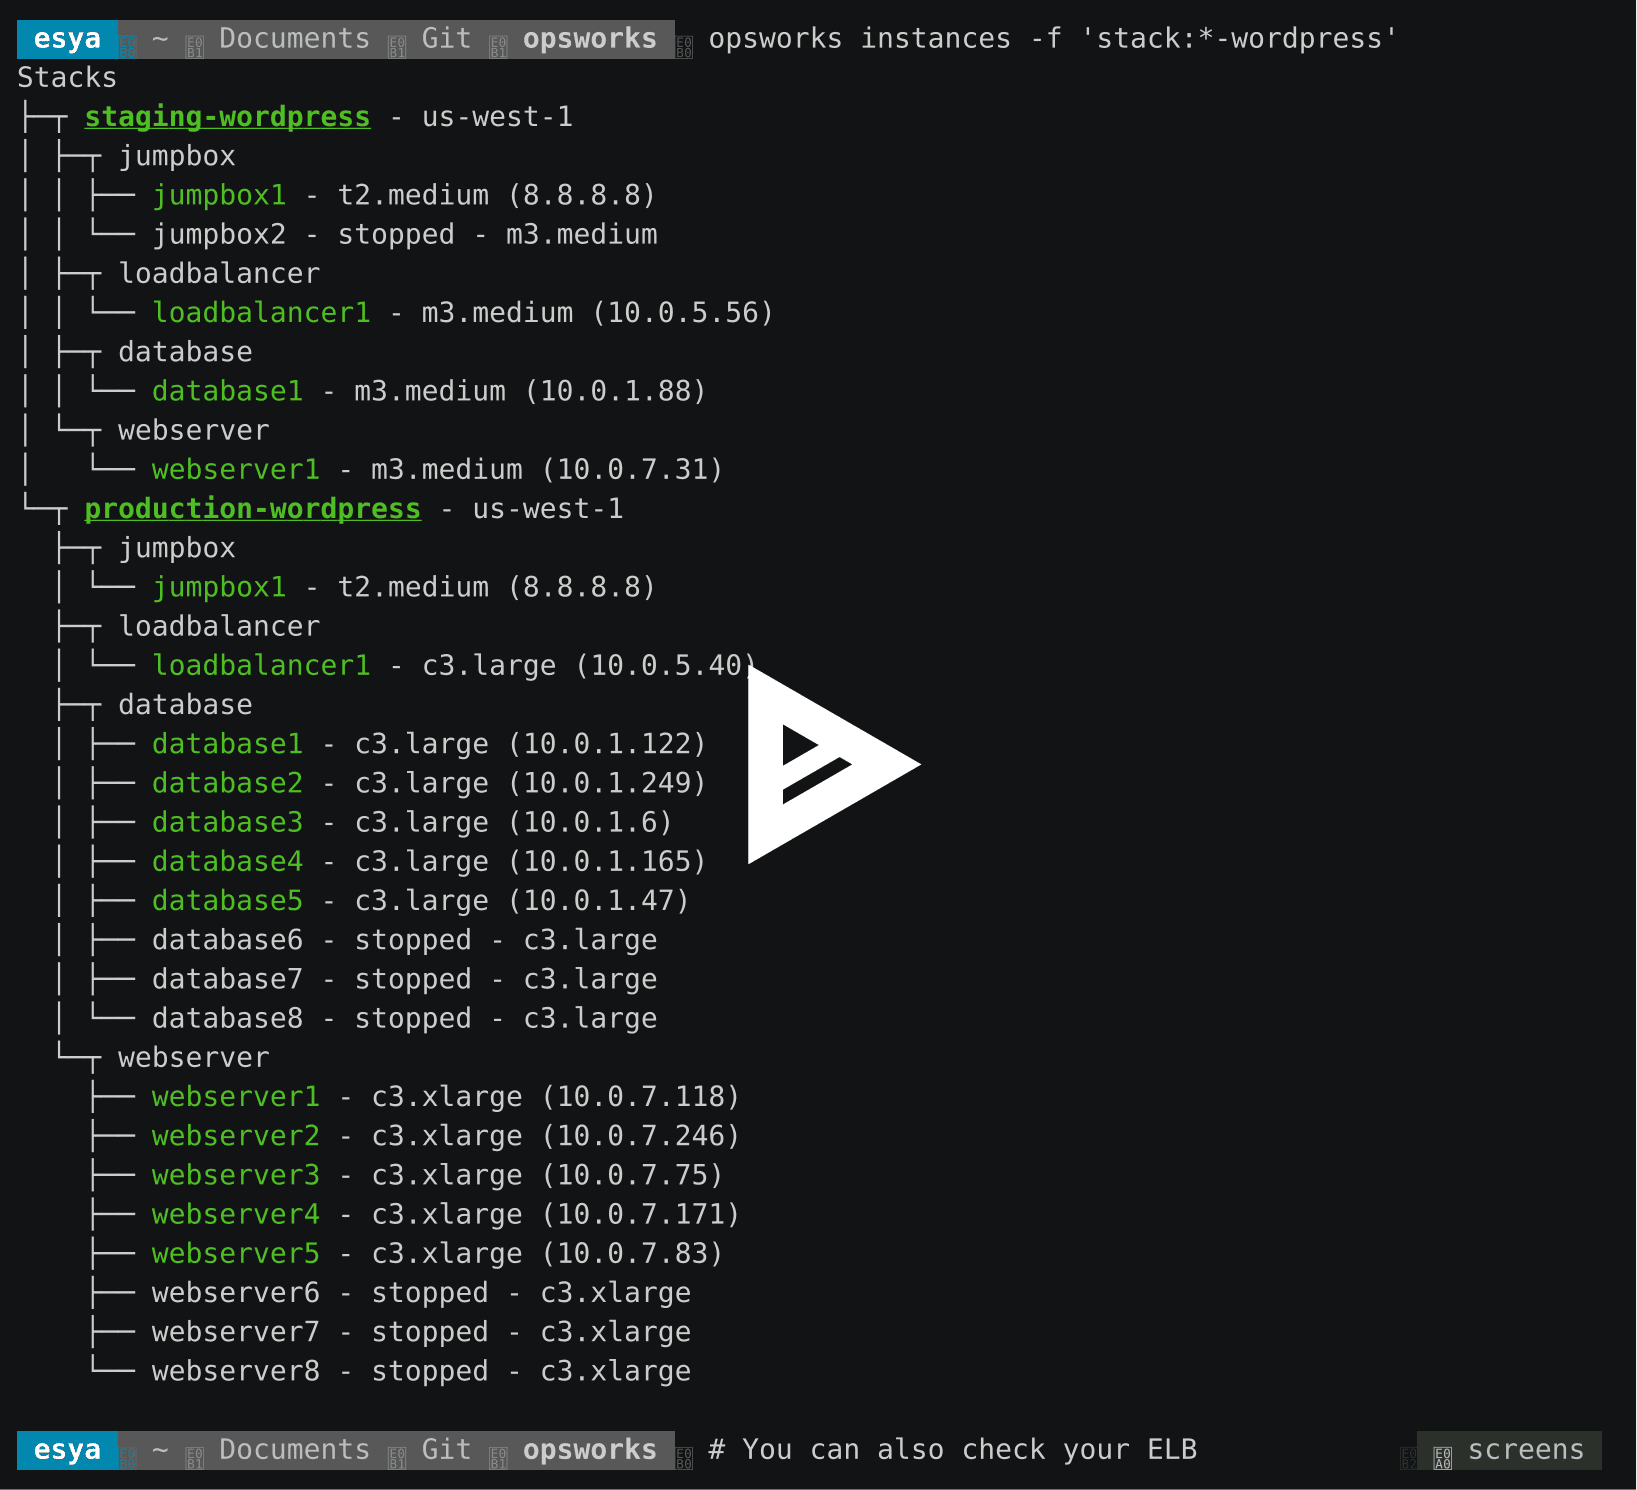Screen dimensions: 1637x1490
Task: Click staging loadbalancer layer label
Action: click(x=219, y=274)
